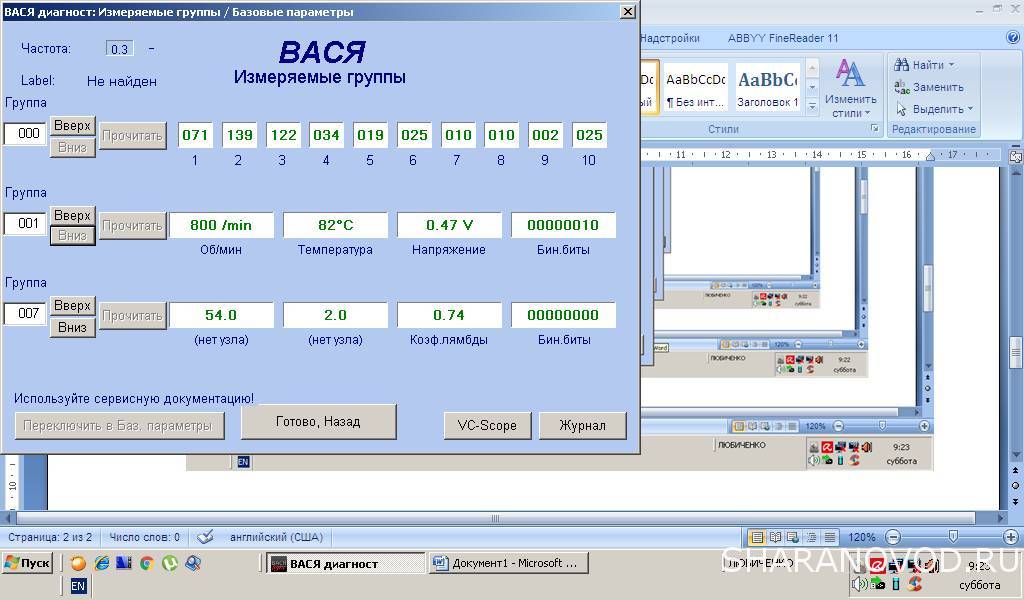Image resolution: width=1024 pixels, height=600 pixels.
Task: Click the group 007 number input field
Action: (26, 314)
